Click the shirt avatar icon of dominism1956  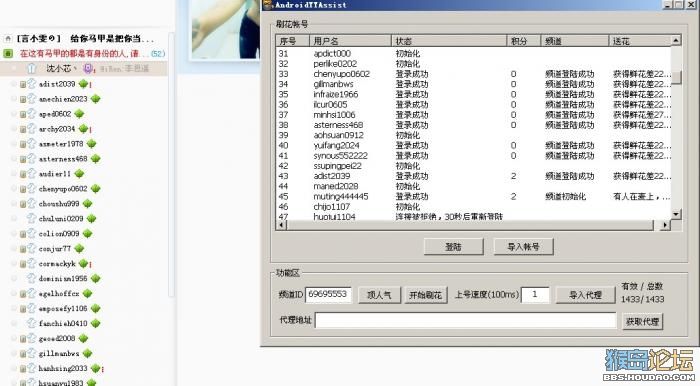(x=31, y=278)
